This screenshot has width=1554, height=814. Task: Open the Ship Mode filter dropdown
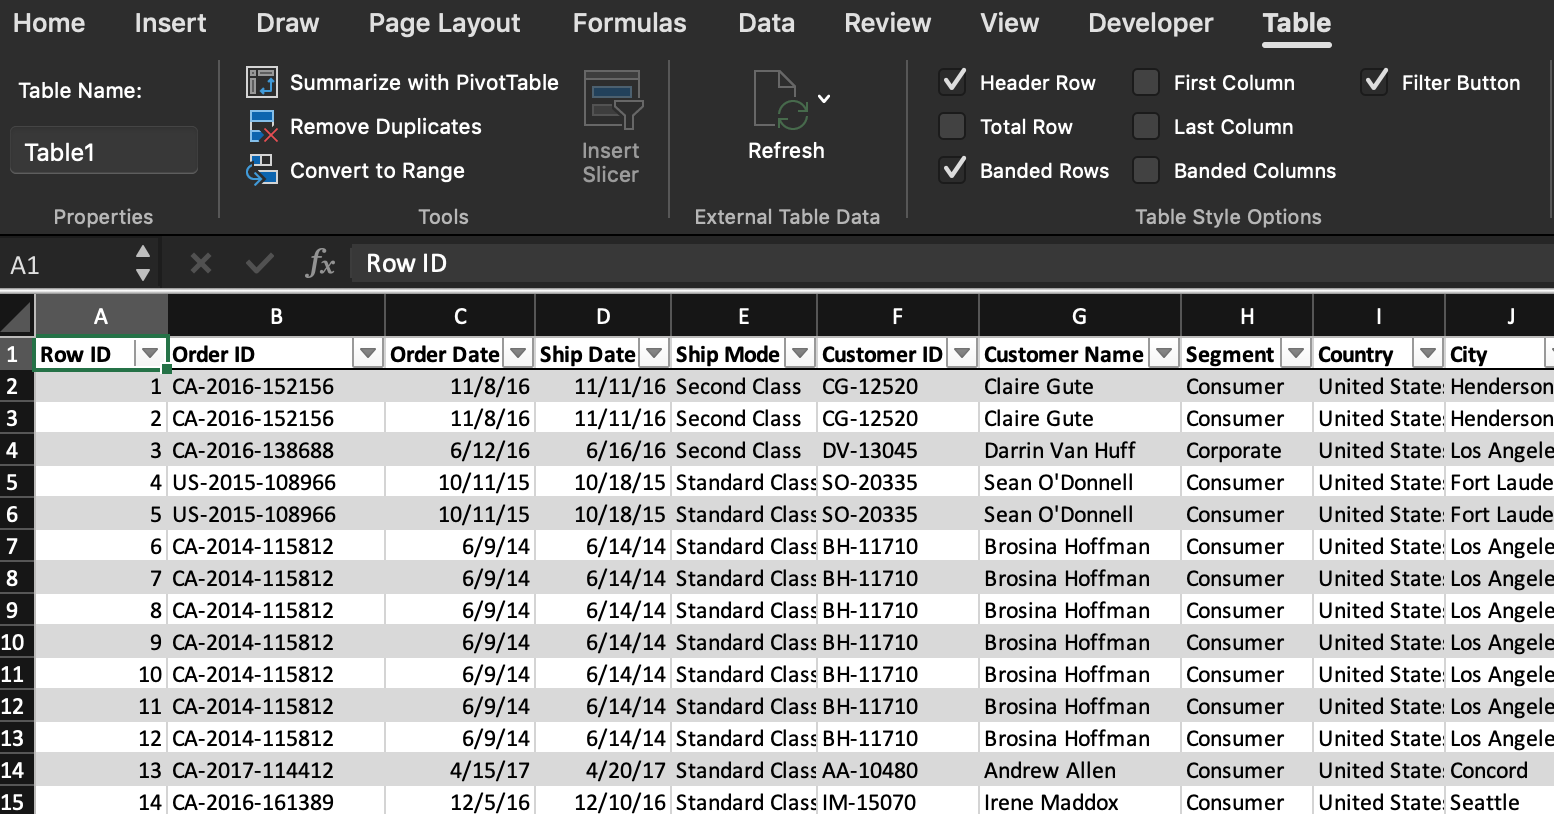coord(800,353)
